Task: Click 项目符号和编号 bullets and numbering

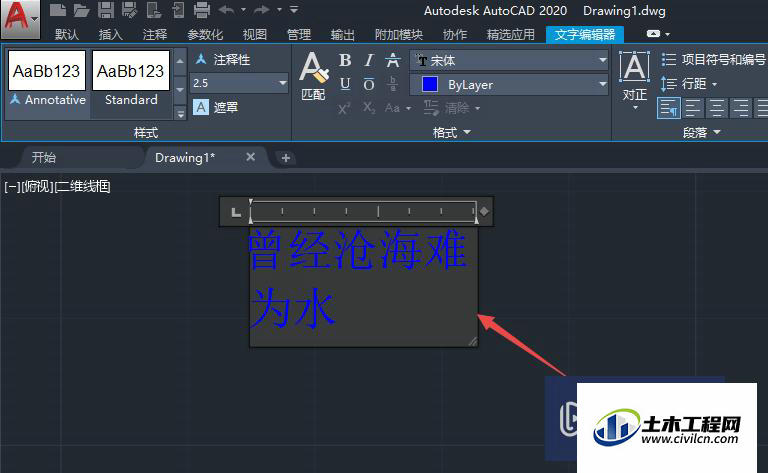Action: [x=713, y=60]
